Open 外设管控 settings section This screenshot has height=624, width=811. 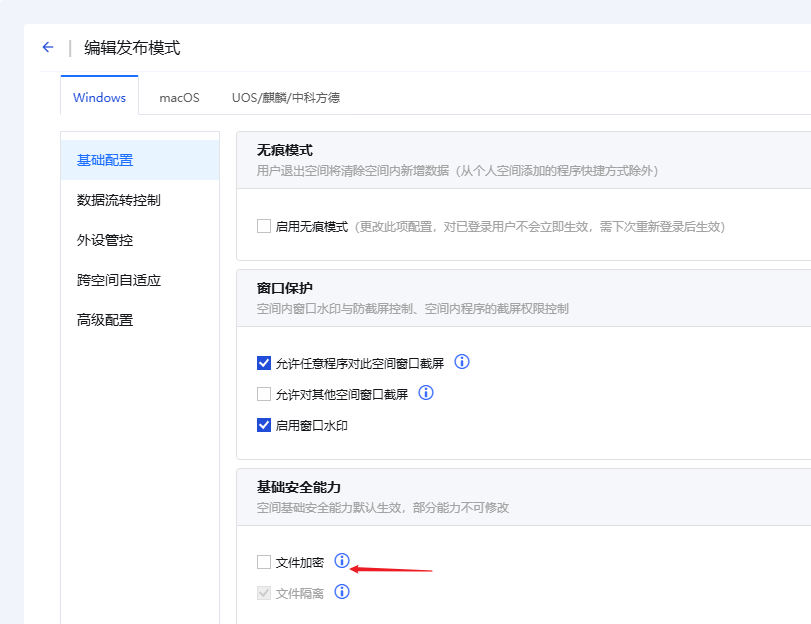(x=104, y=240)
